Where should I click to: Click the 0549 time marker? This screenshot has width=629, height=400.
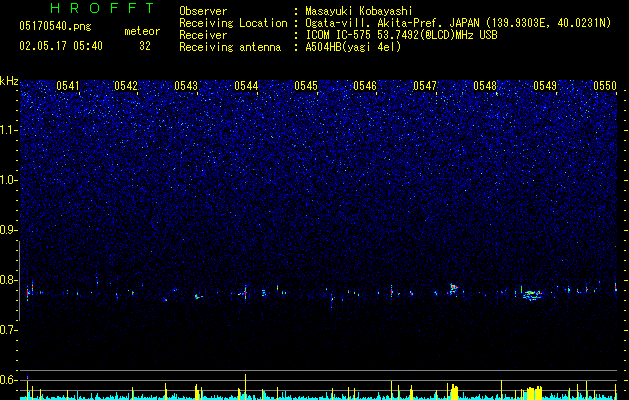tap(545, 86)
